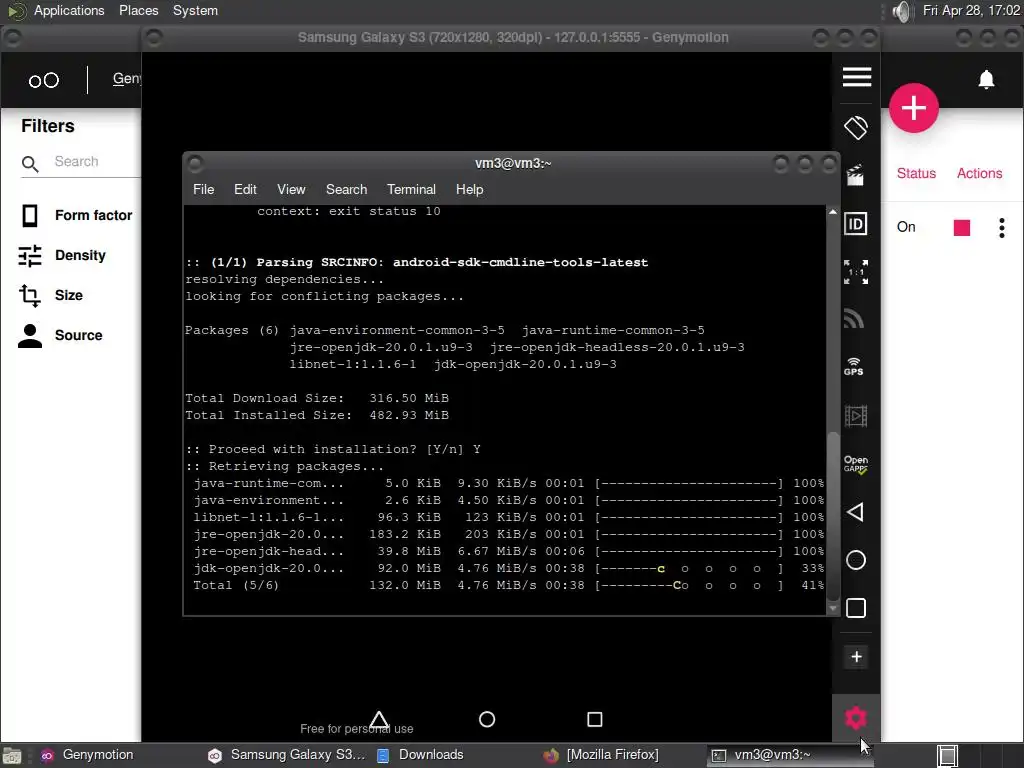The image size is (1024, 768).
Task: Open the terminal Terminal menu
Action: [x=411, y=189]
